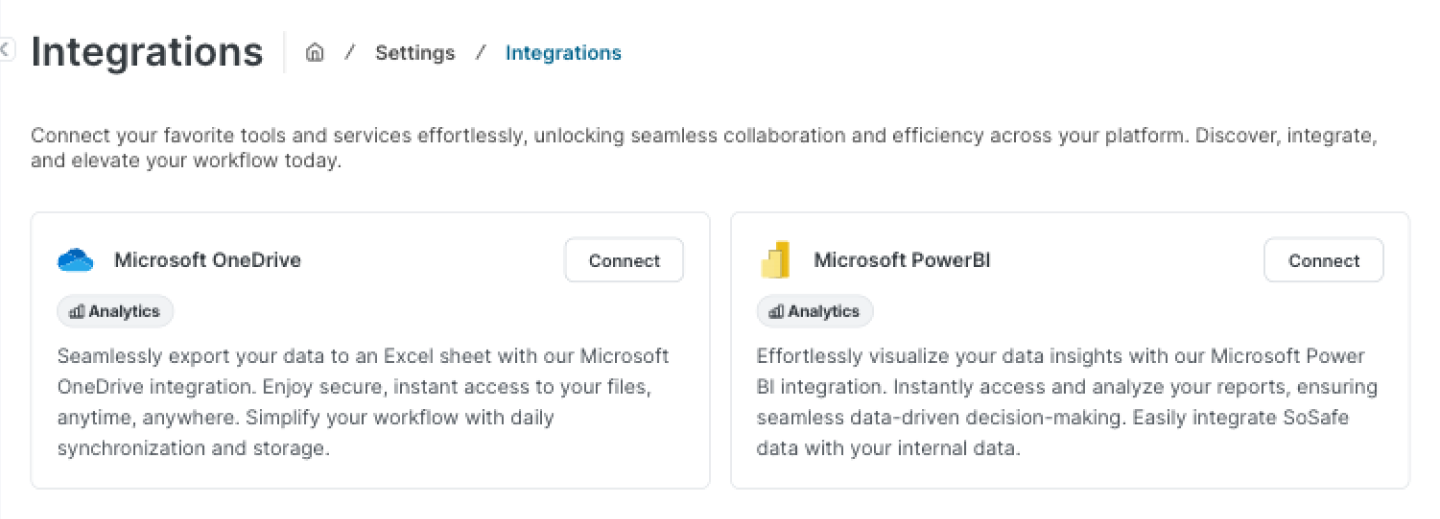Image resolution: width=1440 pixels, height=519 pixels.
Task: Click the slash separator before Integrations breadcrumb
Action: [481, 53]
